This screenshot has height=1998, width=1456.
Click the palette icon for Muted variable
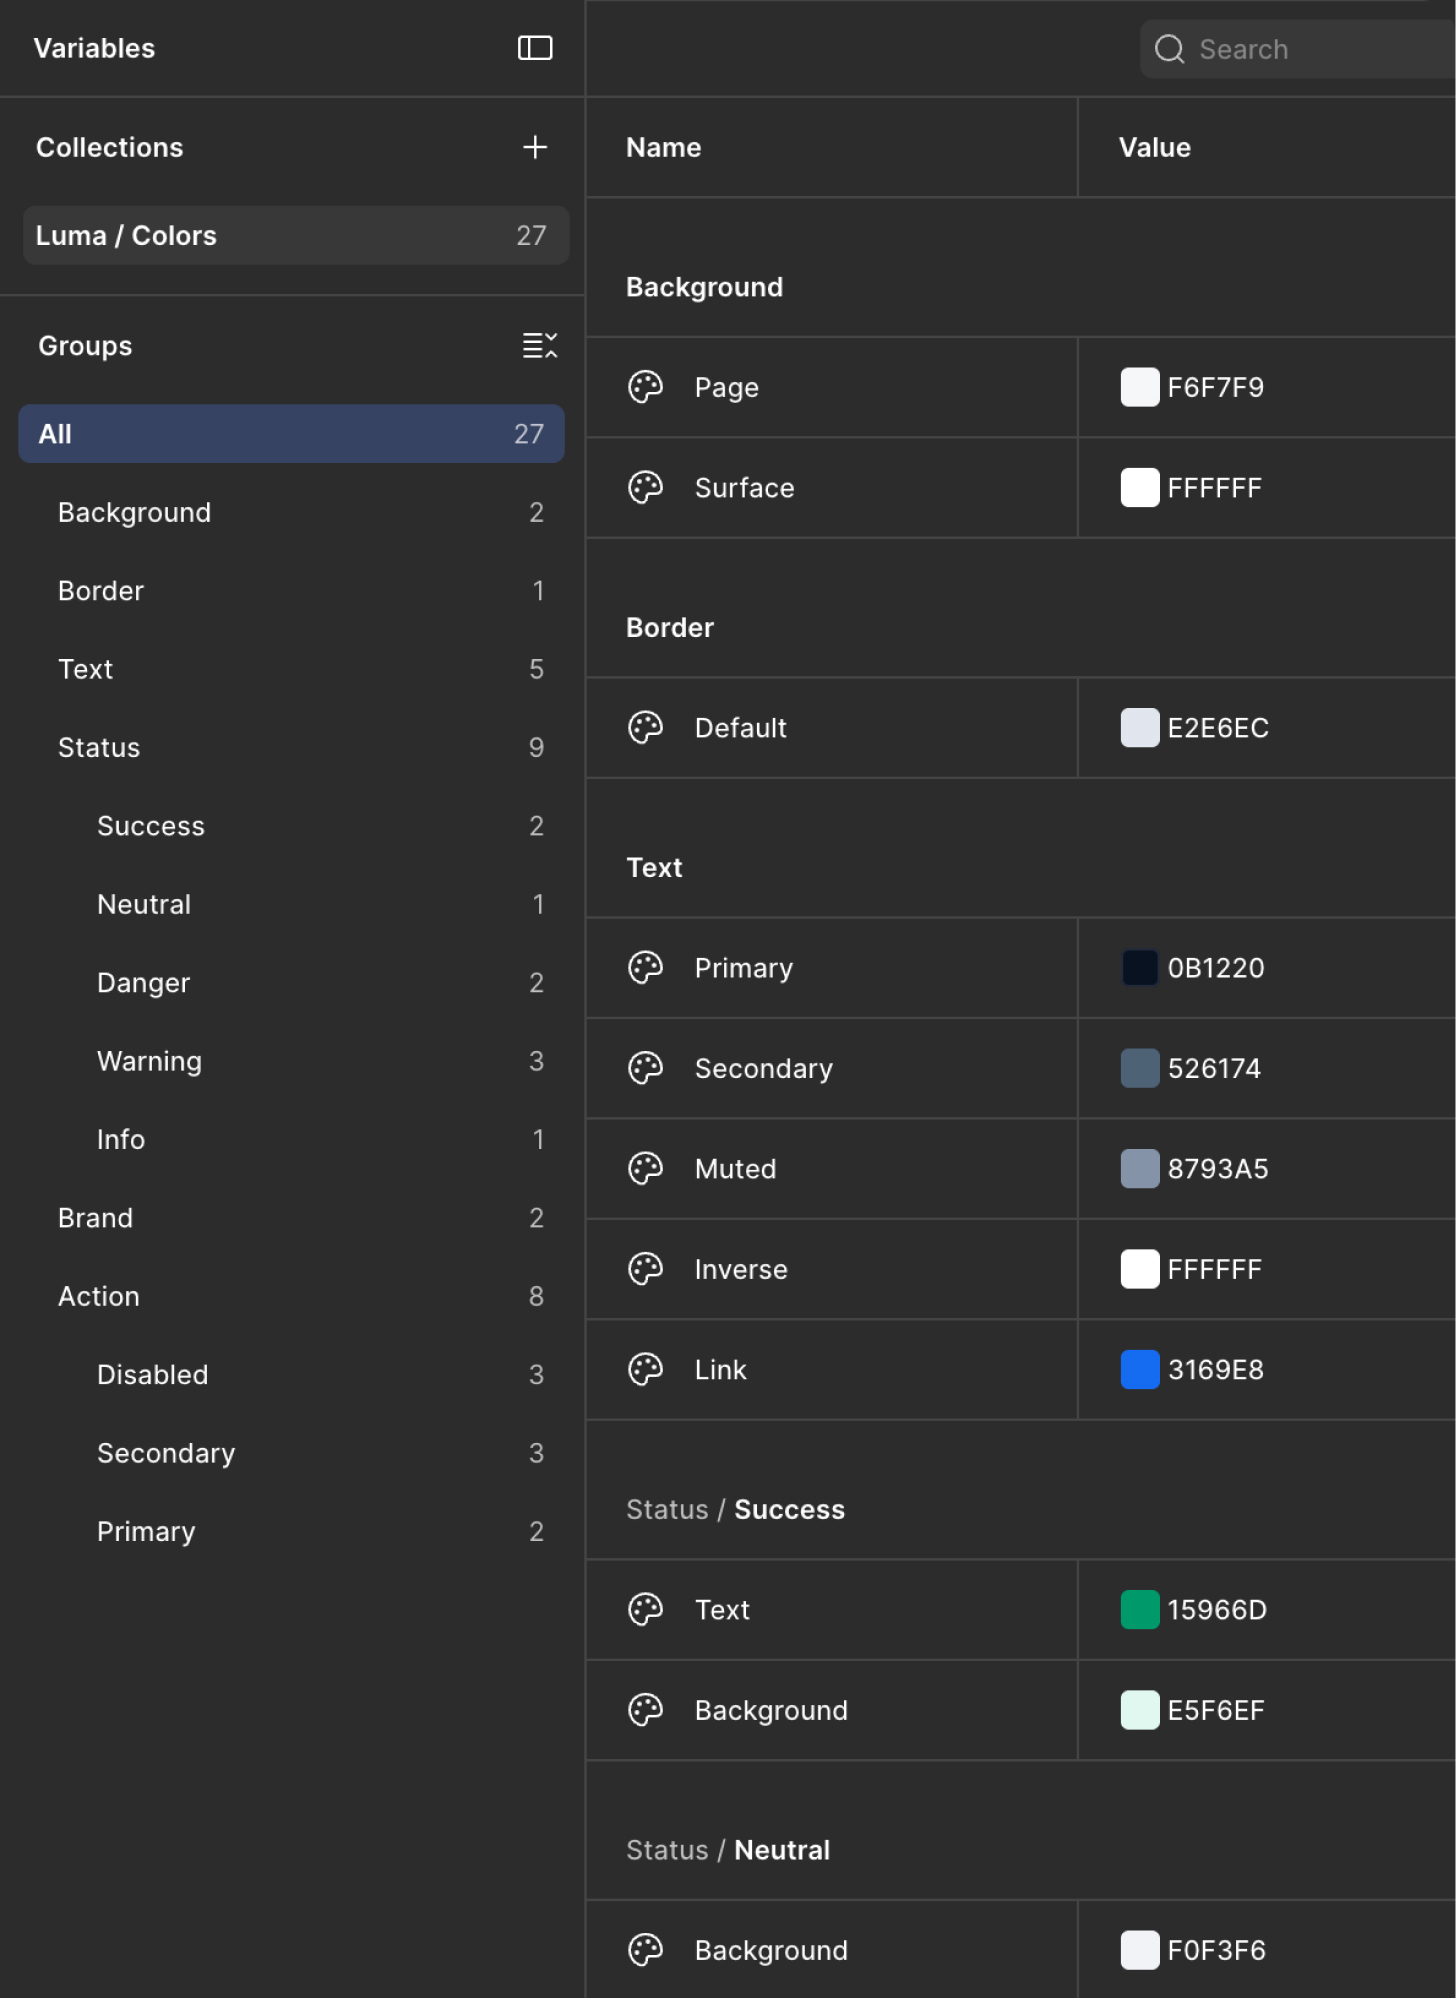[x=645, y=1169]
